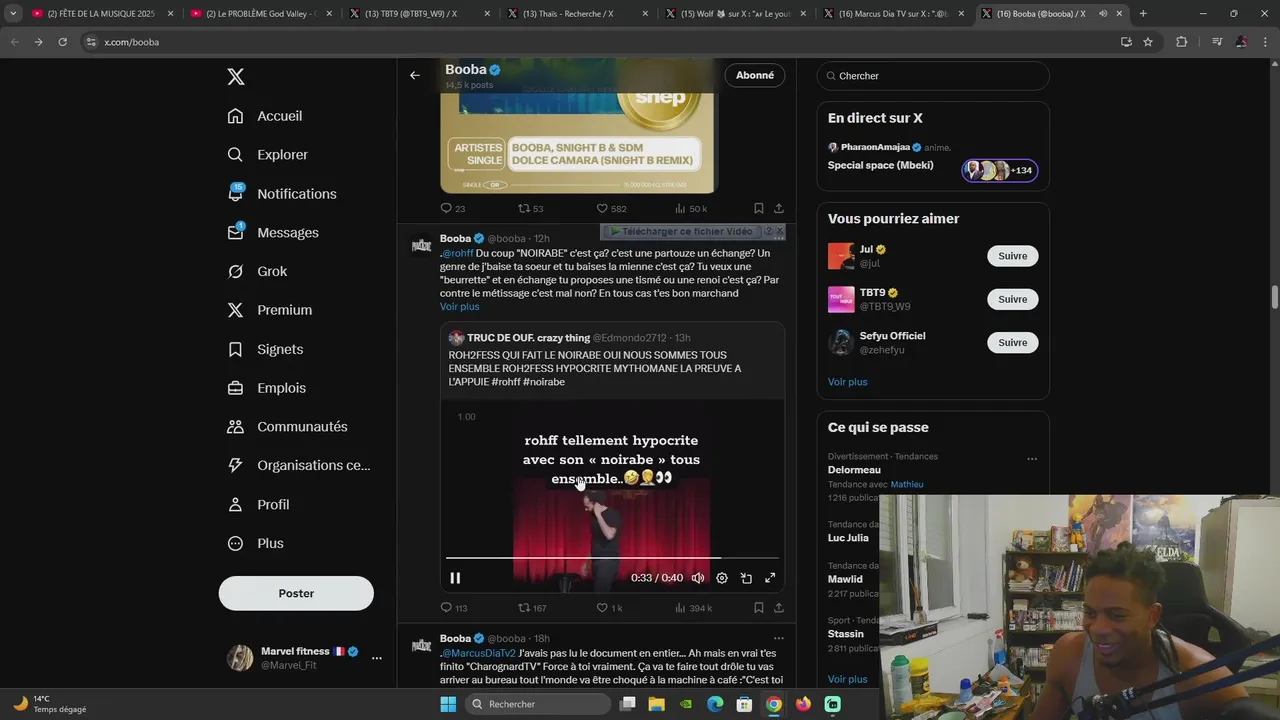Screen dimensions: 1280x720
Task: Click taskbar Rechercher search box
Action: (x=538, y=704)
